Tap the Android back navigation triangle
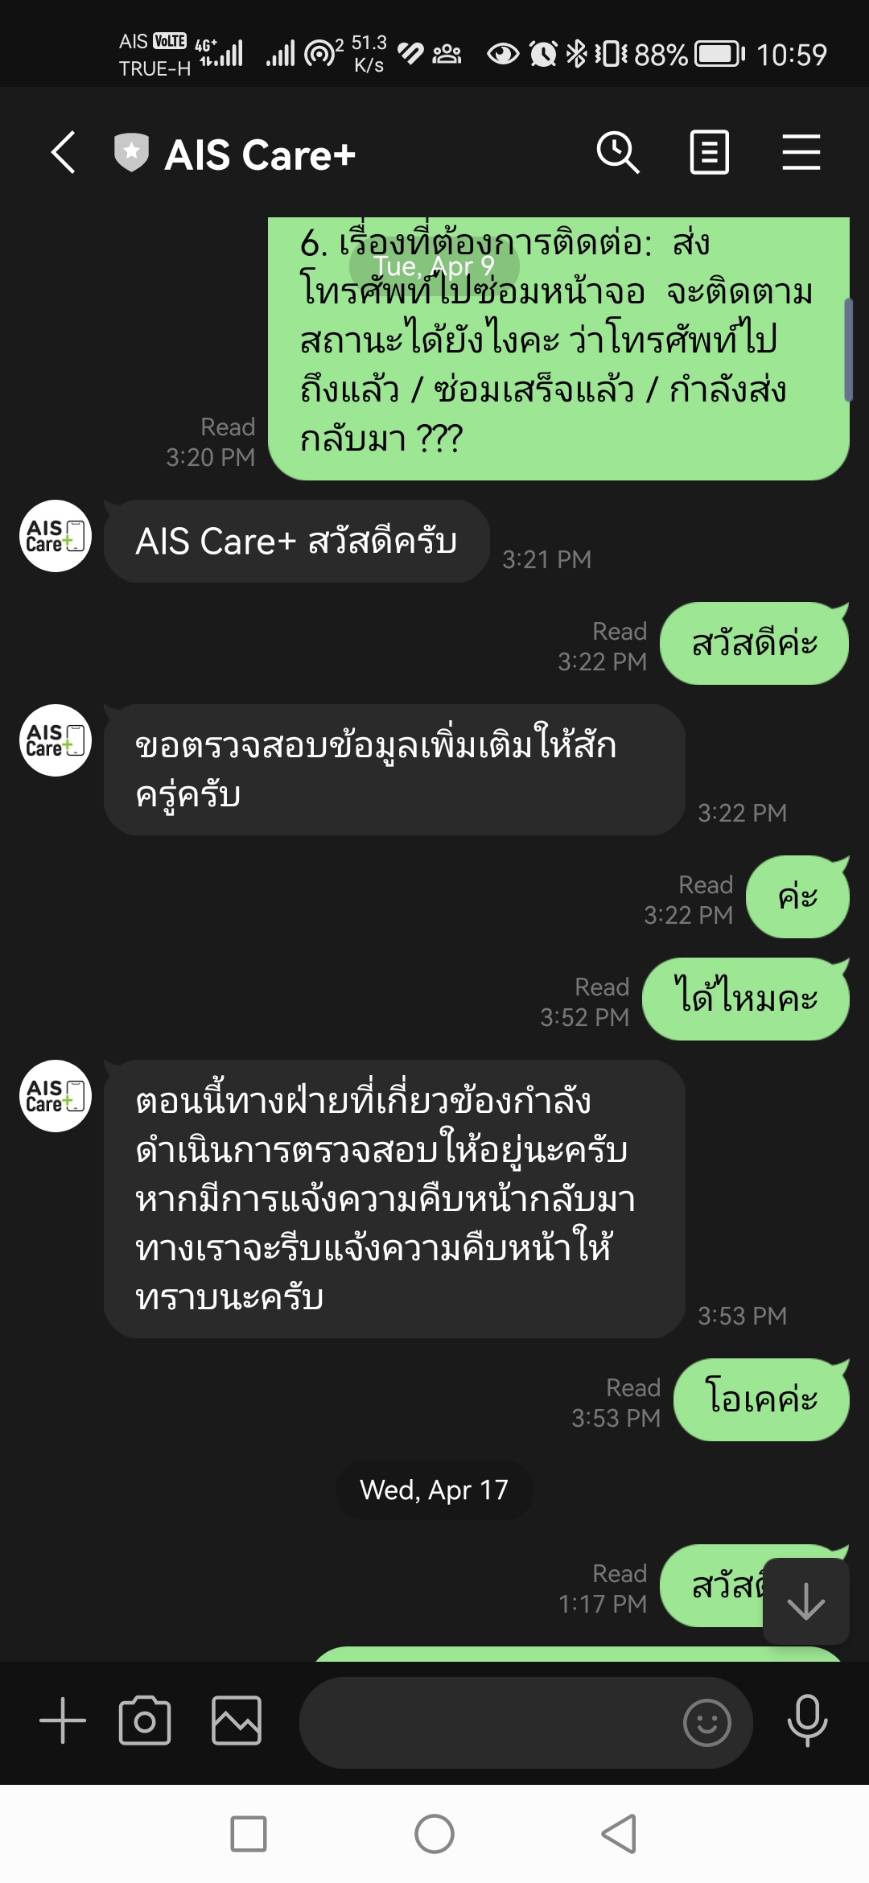Viewport: 869px width, 1883px height. coord(619,1834)
